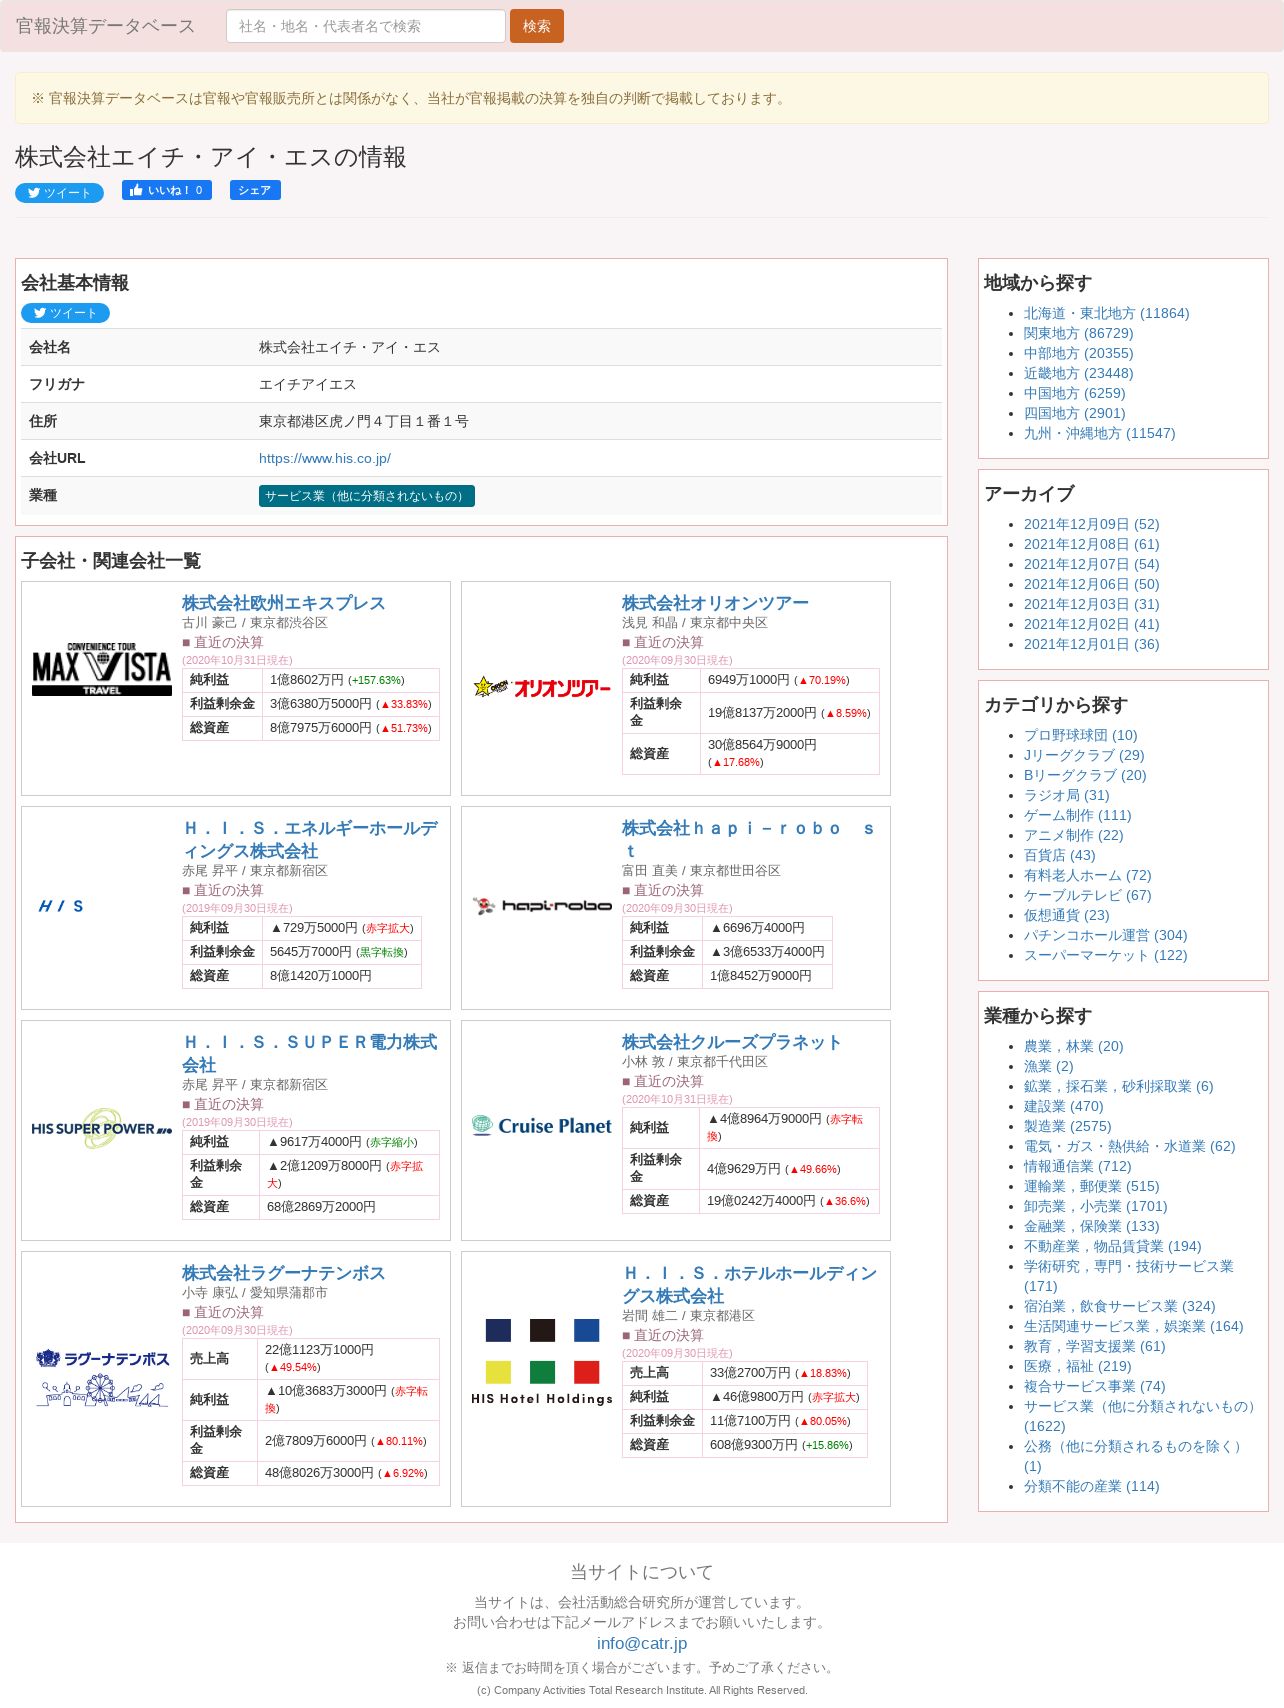This screenshot has height=1708, width=1284.
Task: Browse 情報通信業 (712) industry
Action: 1077,1166
